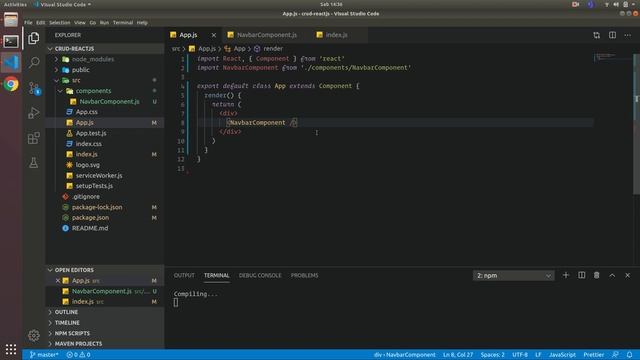The width and height of the screenshot is (640, 360).
Task: Click 'Spaces: 2' indentation in status bar
Action: 493,355
